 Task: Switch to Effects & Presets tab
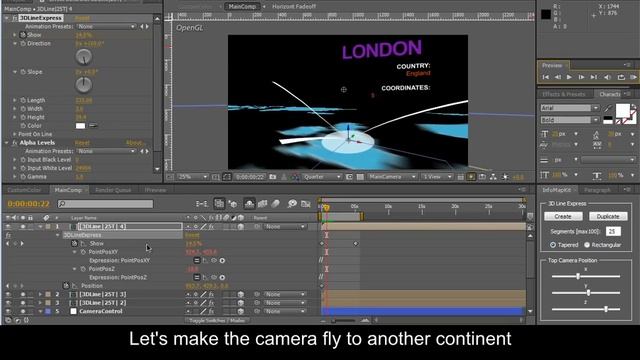click(564, 94)
